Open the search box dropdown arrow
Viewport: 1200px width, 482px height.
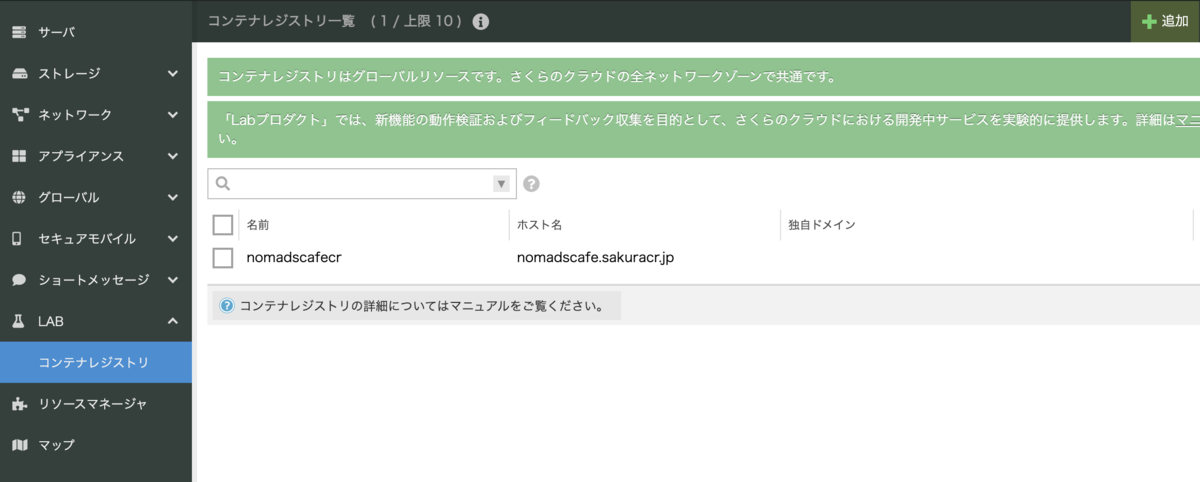[x=501, y=184]
